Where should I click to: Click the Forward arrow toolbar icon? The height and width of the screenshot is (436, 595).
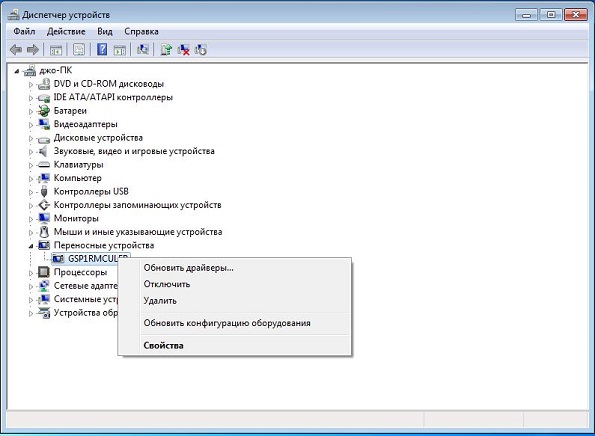coord(33,50)
